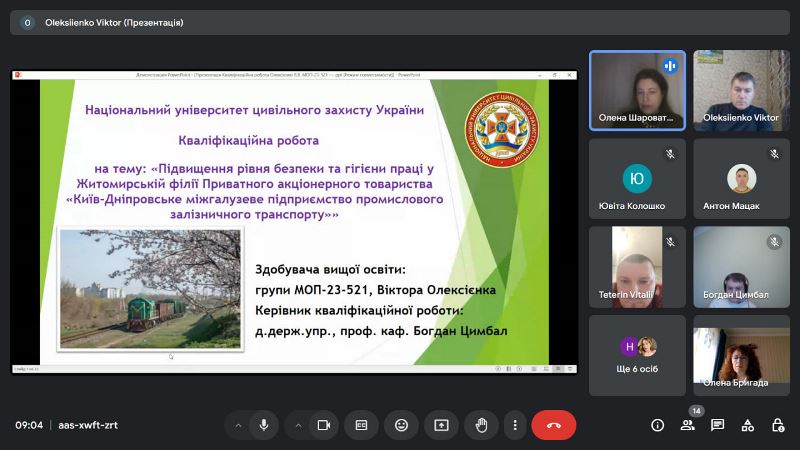This screenshot has width=800, height=450.
Task: Open the emoji reactions picker
Action: 402,425
